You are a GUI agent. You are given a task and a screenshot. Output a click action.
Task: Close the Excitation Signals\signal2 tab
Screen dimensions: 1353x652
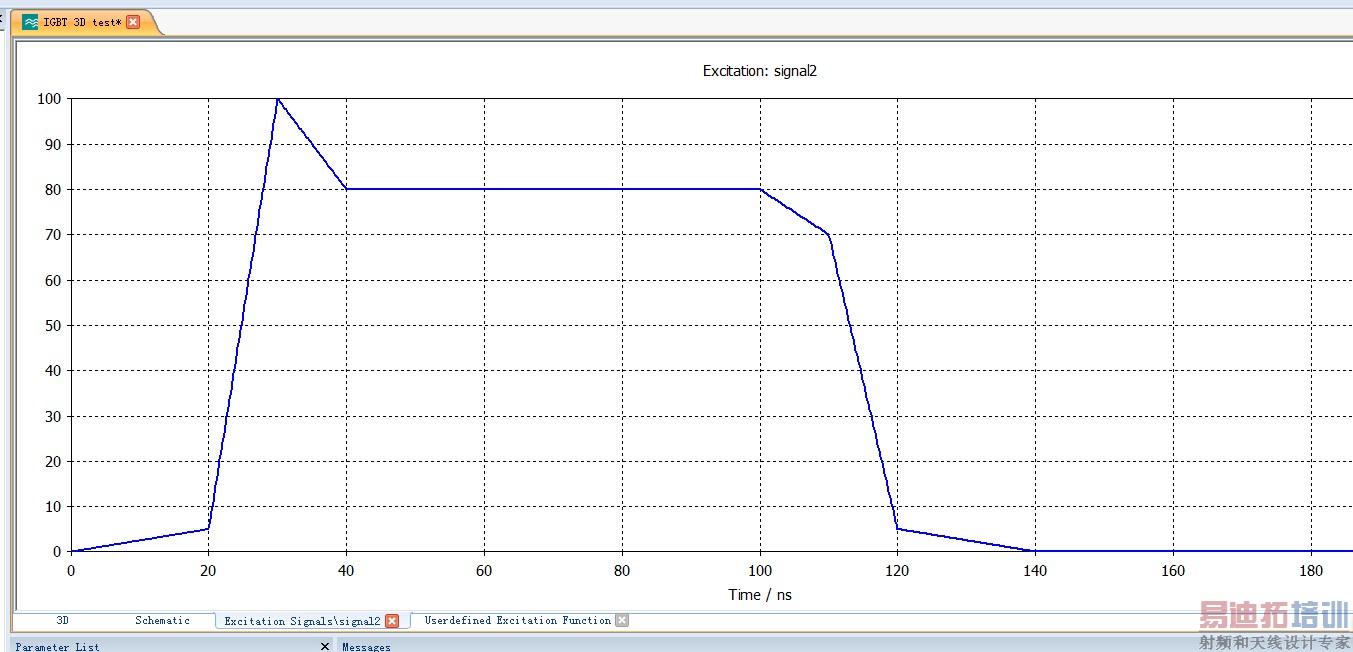coord(392,621)
